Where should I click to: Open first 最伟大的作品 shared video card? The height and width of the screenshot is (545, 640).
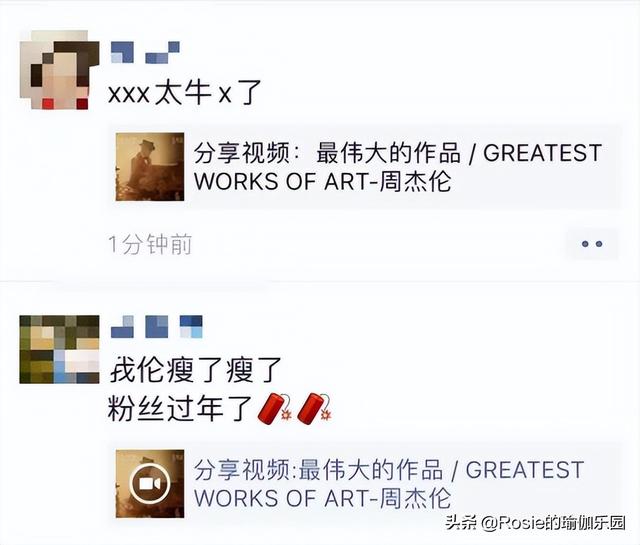point(366,167)
